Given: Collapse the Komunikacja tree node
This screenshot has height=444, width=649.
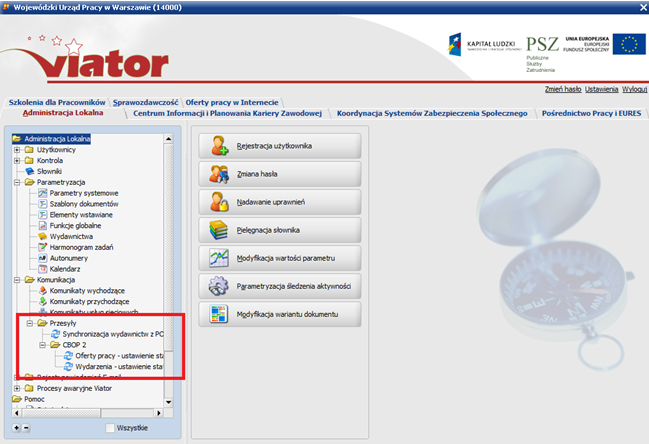Looking at the screenshot, I should point(17,280).
